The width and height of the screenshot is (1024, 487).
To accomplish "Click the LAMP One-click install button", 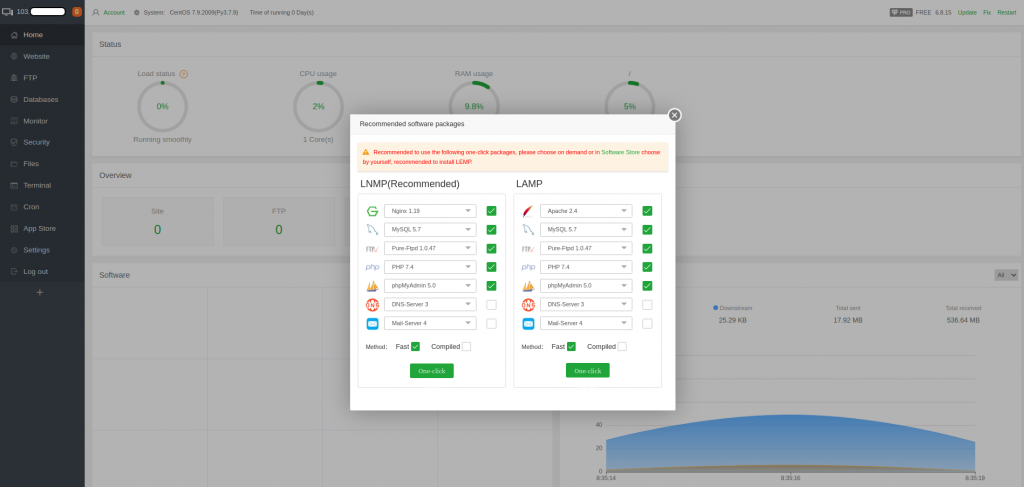I will point(588,371).
